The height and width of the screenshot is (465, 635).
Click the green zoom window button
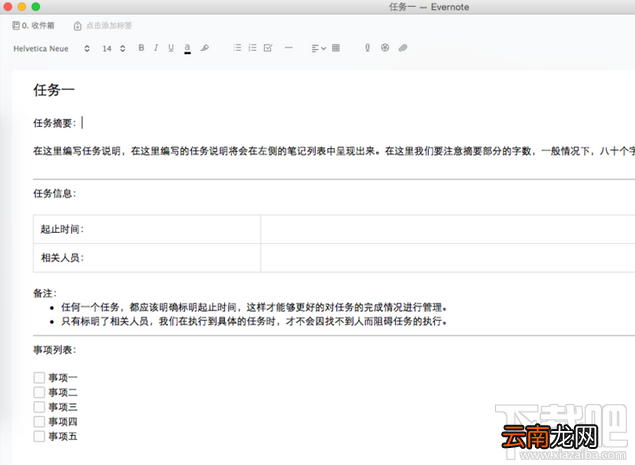[36, 6]
